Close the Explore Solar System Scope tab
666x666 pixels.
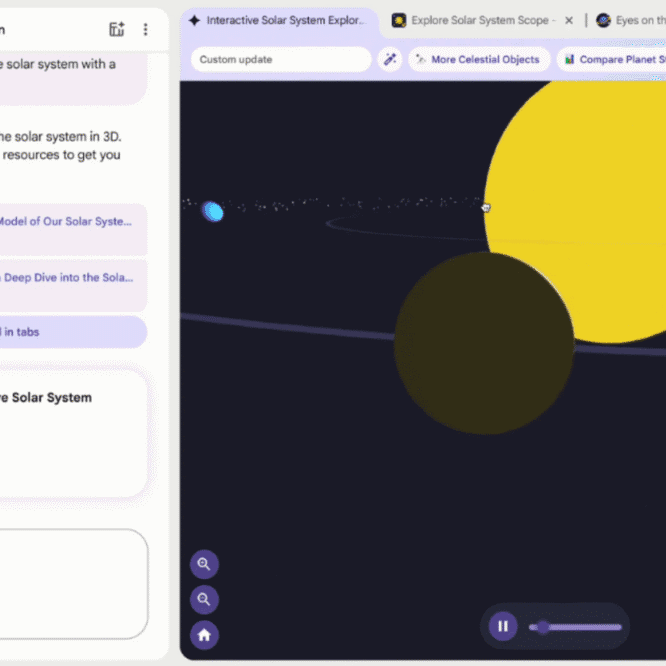point(569,20)
